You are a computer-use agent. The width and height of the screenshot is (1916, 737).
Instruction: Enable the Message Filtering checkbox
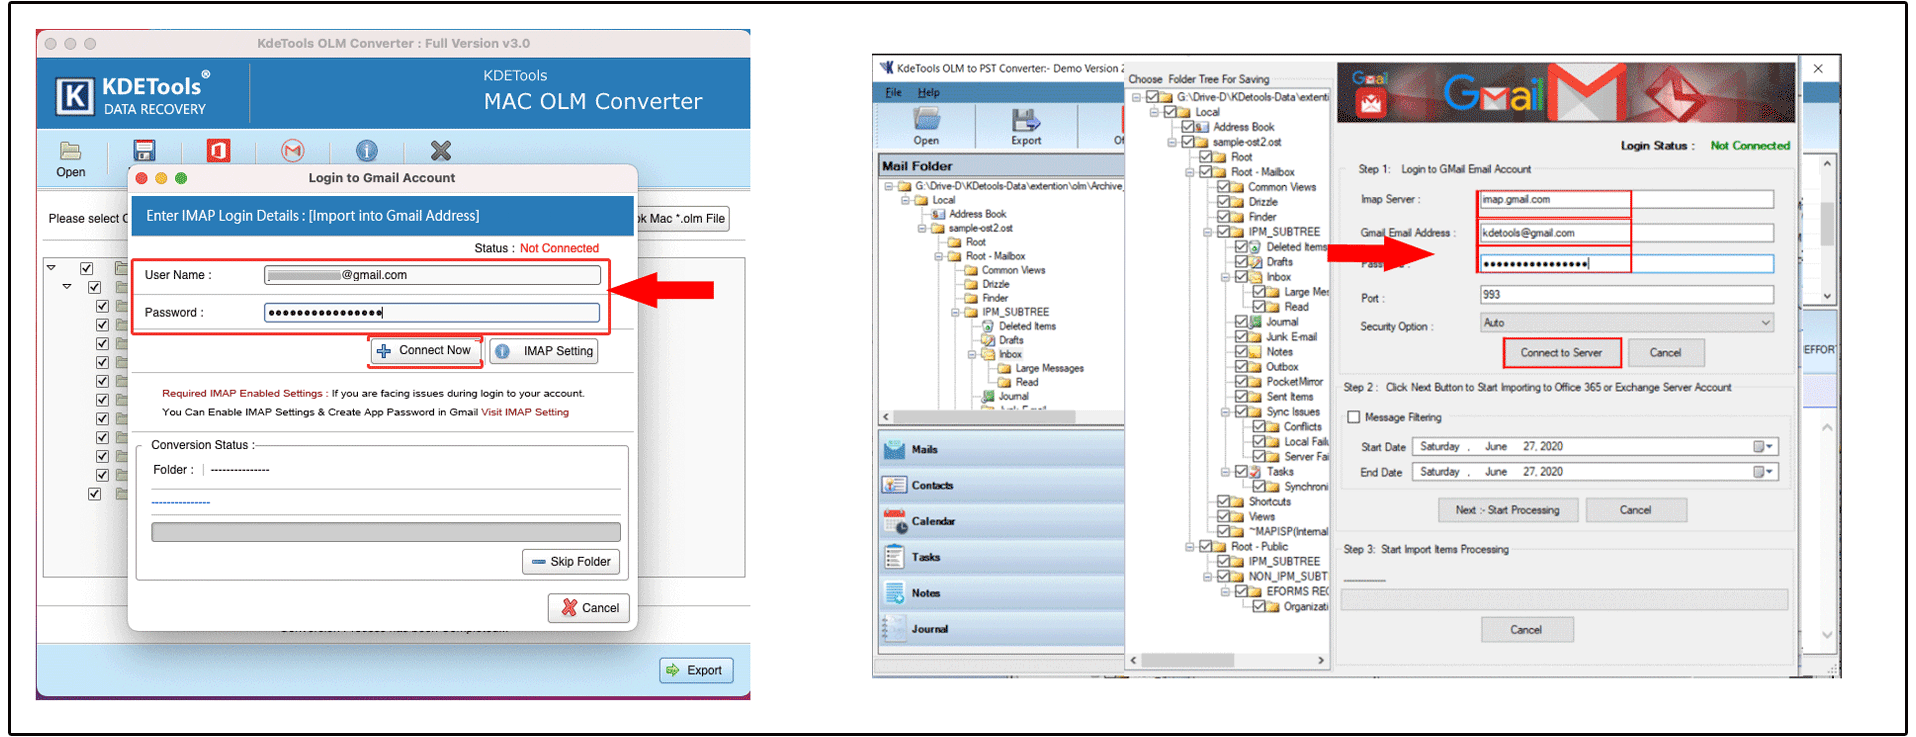[x=1354, y=417]
